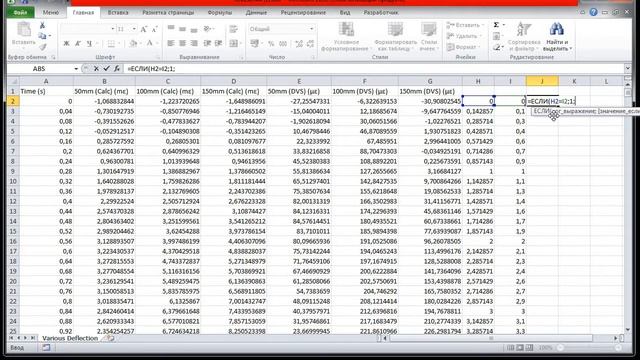The height and width of the screenshot is (360, 640).
Task: Open Форматировать как таблицу dropdown
Action: point(395,37)
